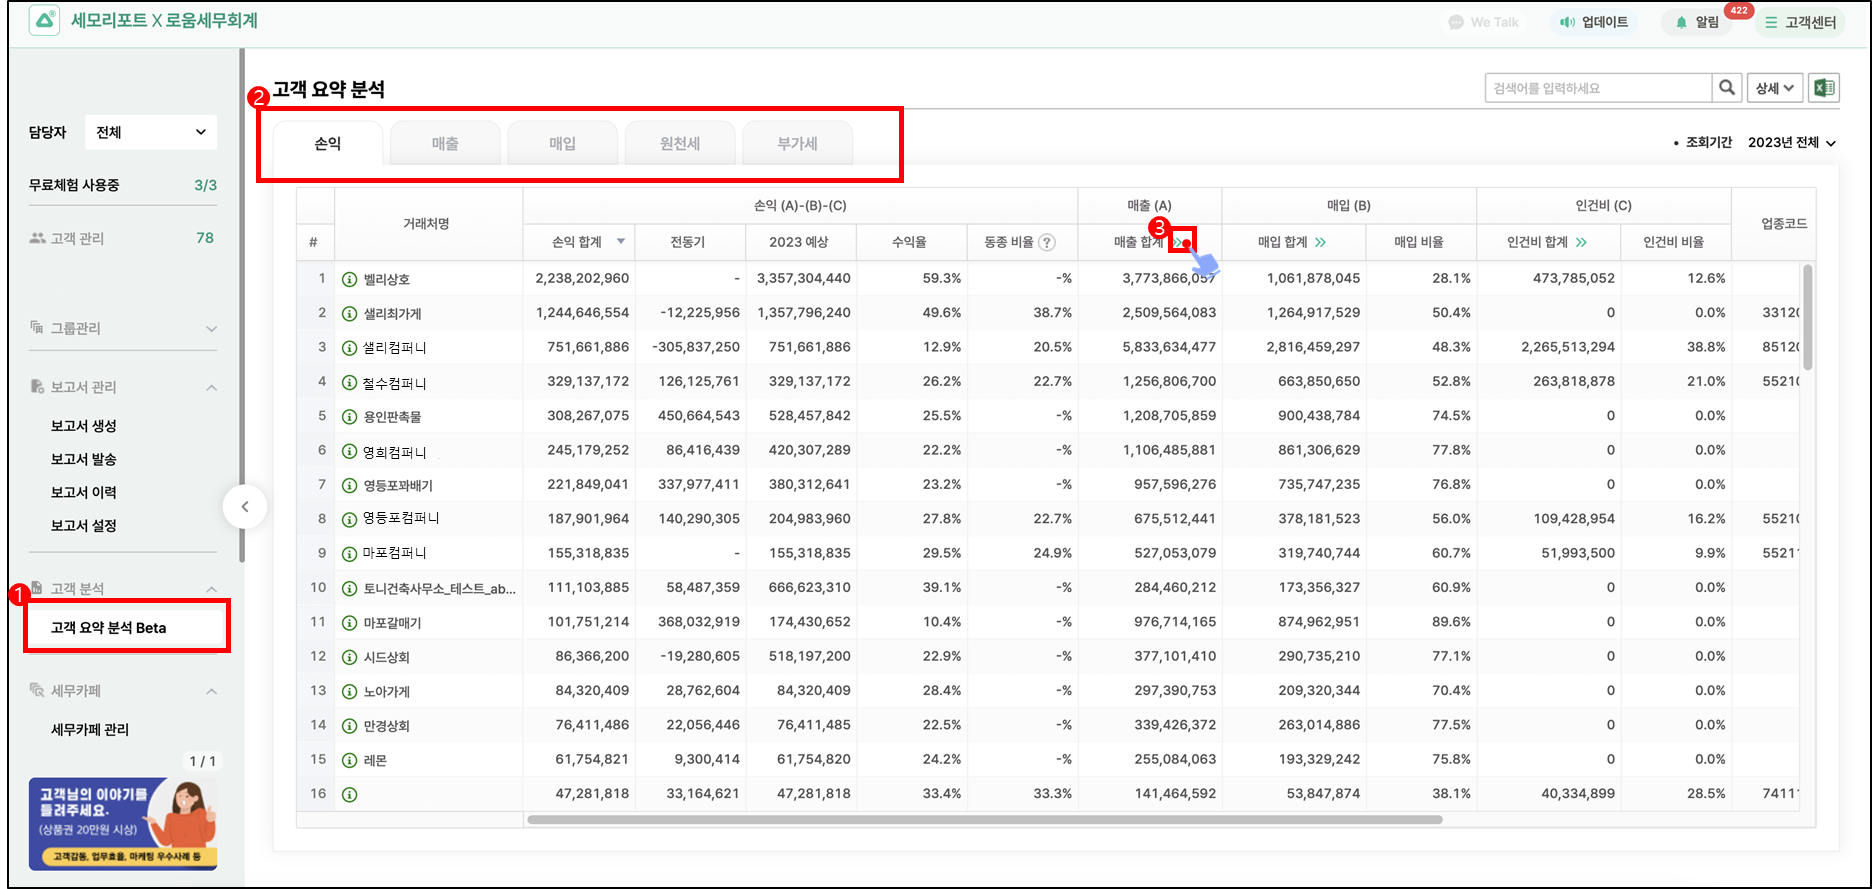
Task: Open the 담당자 전체 dropdown
Action: point(151,132)
